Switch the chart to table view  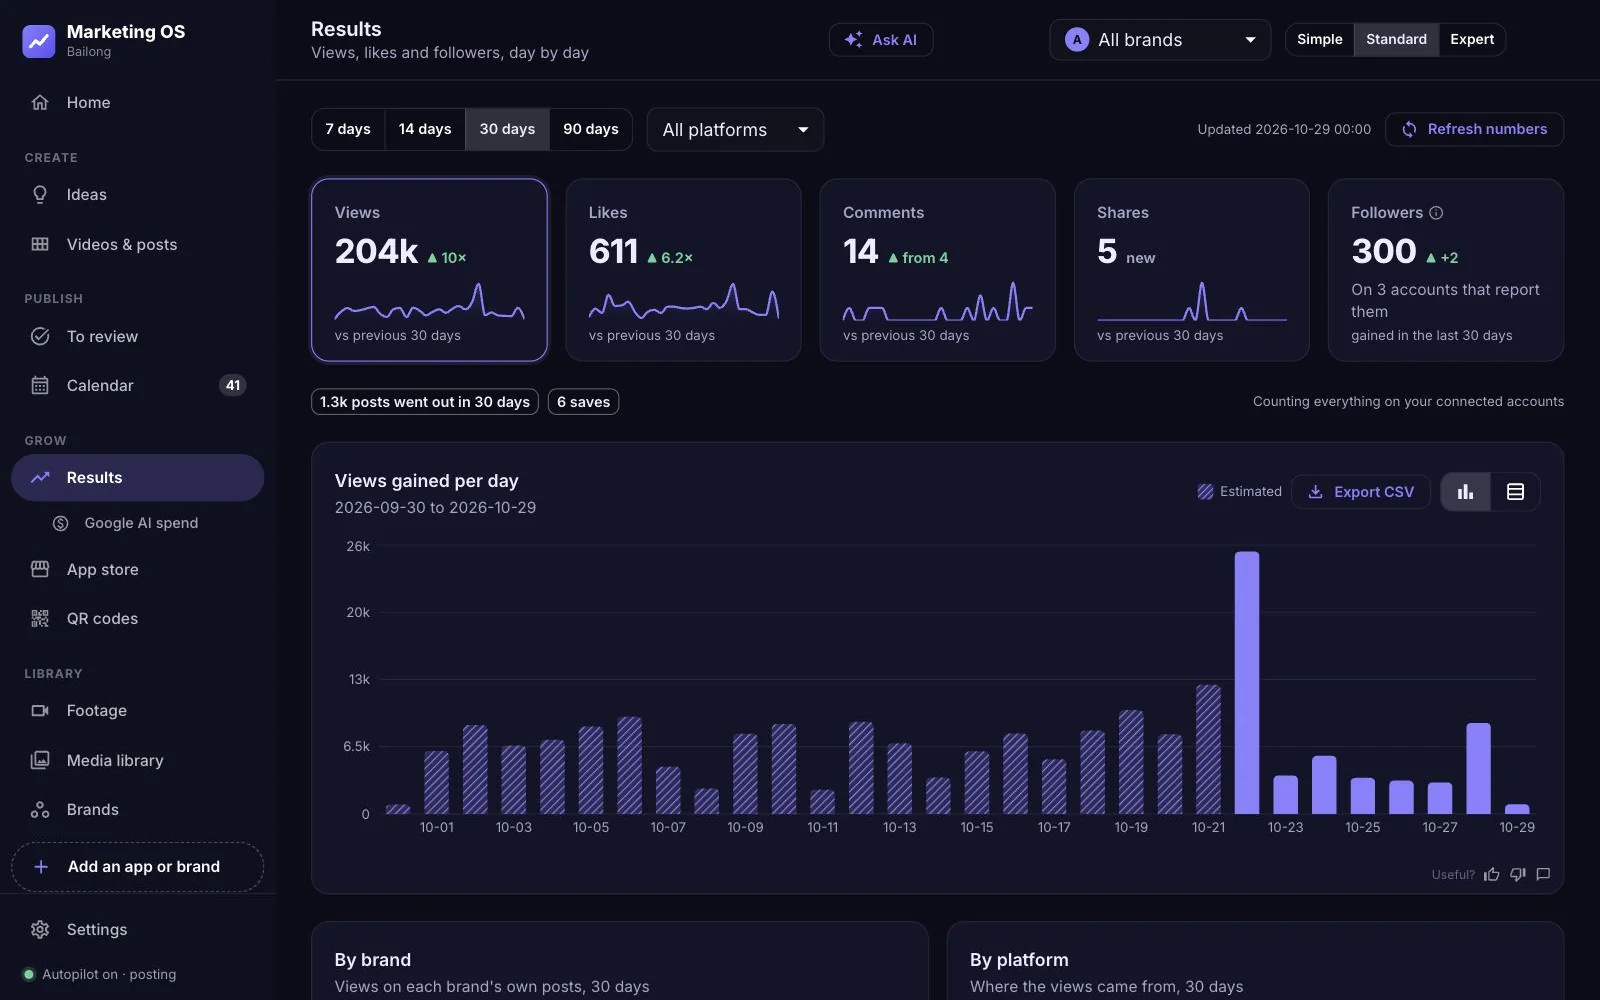point(1516,492)
